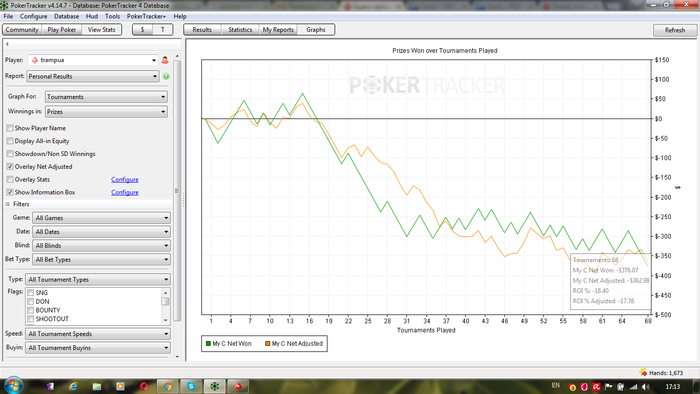Click the My C Net Adjusted legend swatch

267,344
